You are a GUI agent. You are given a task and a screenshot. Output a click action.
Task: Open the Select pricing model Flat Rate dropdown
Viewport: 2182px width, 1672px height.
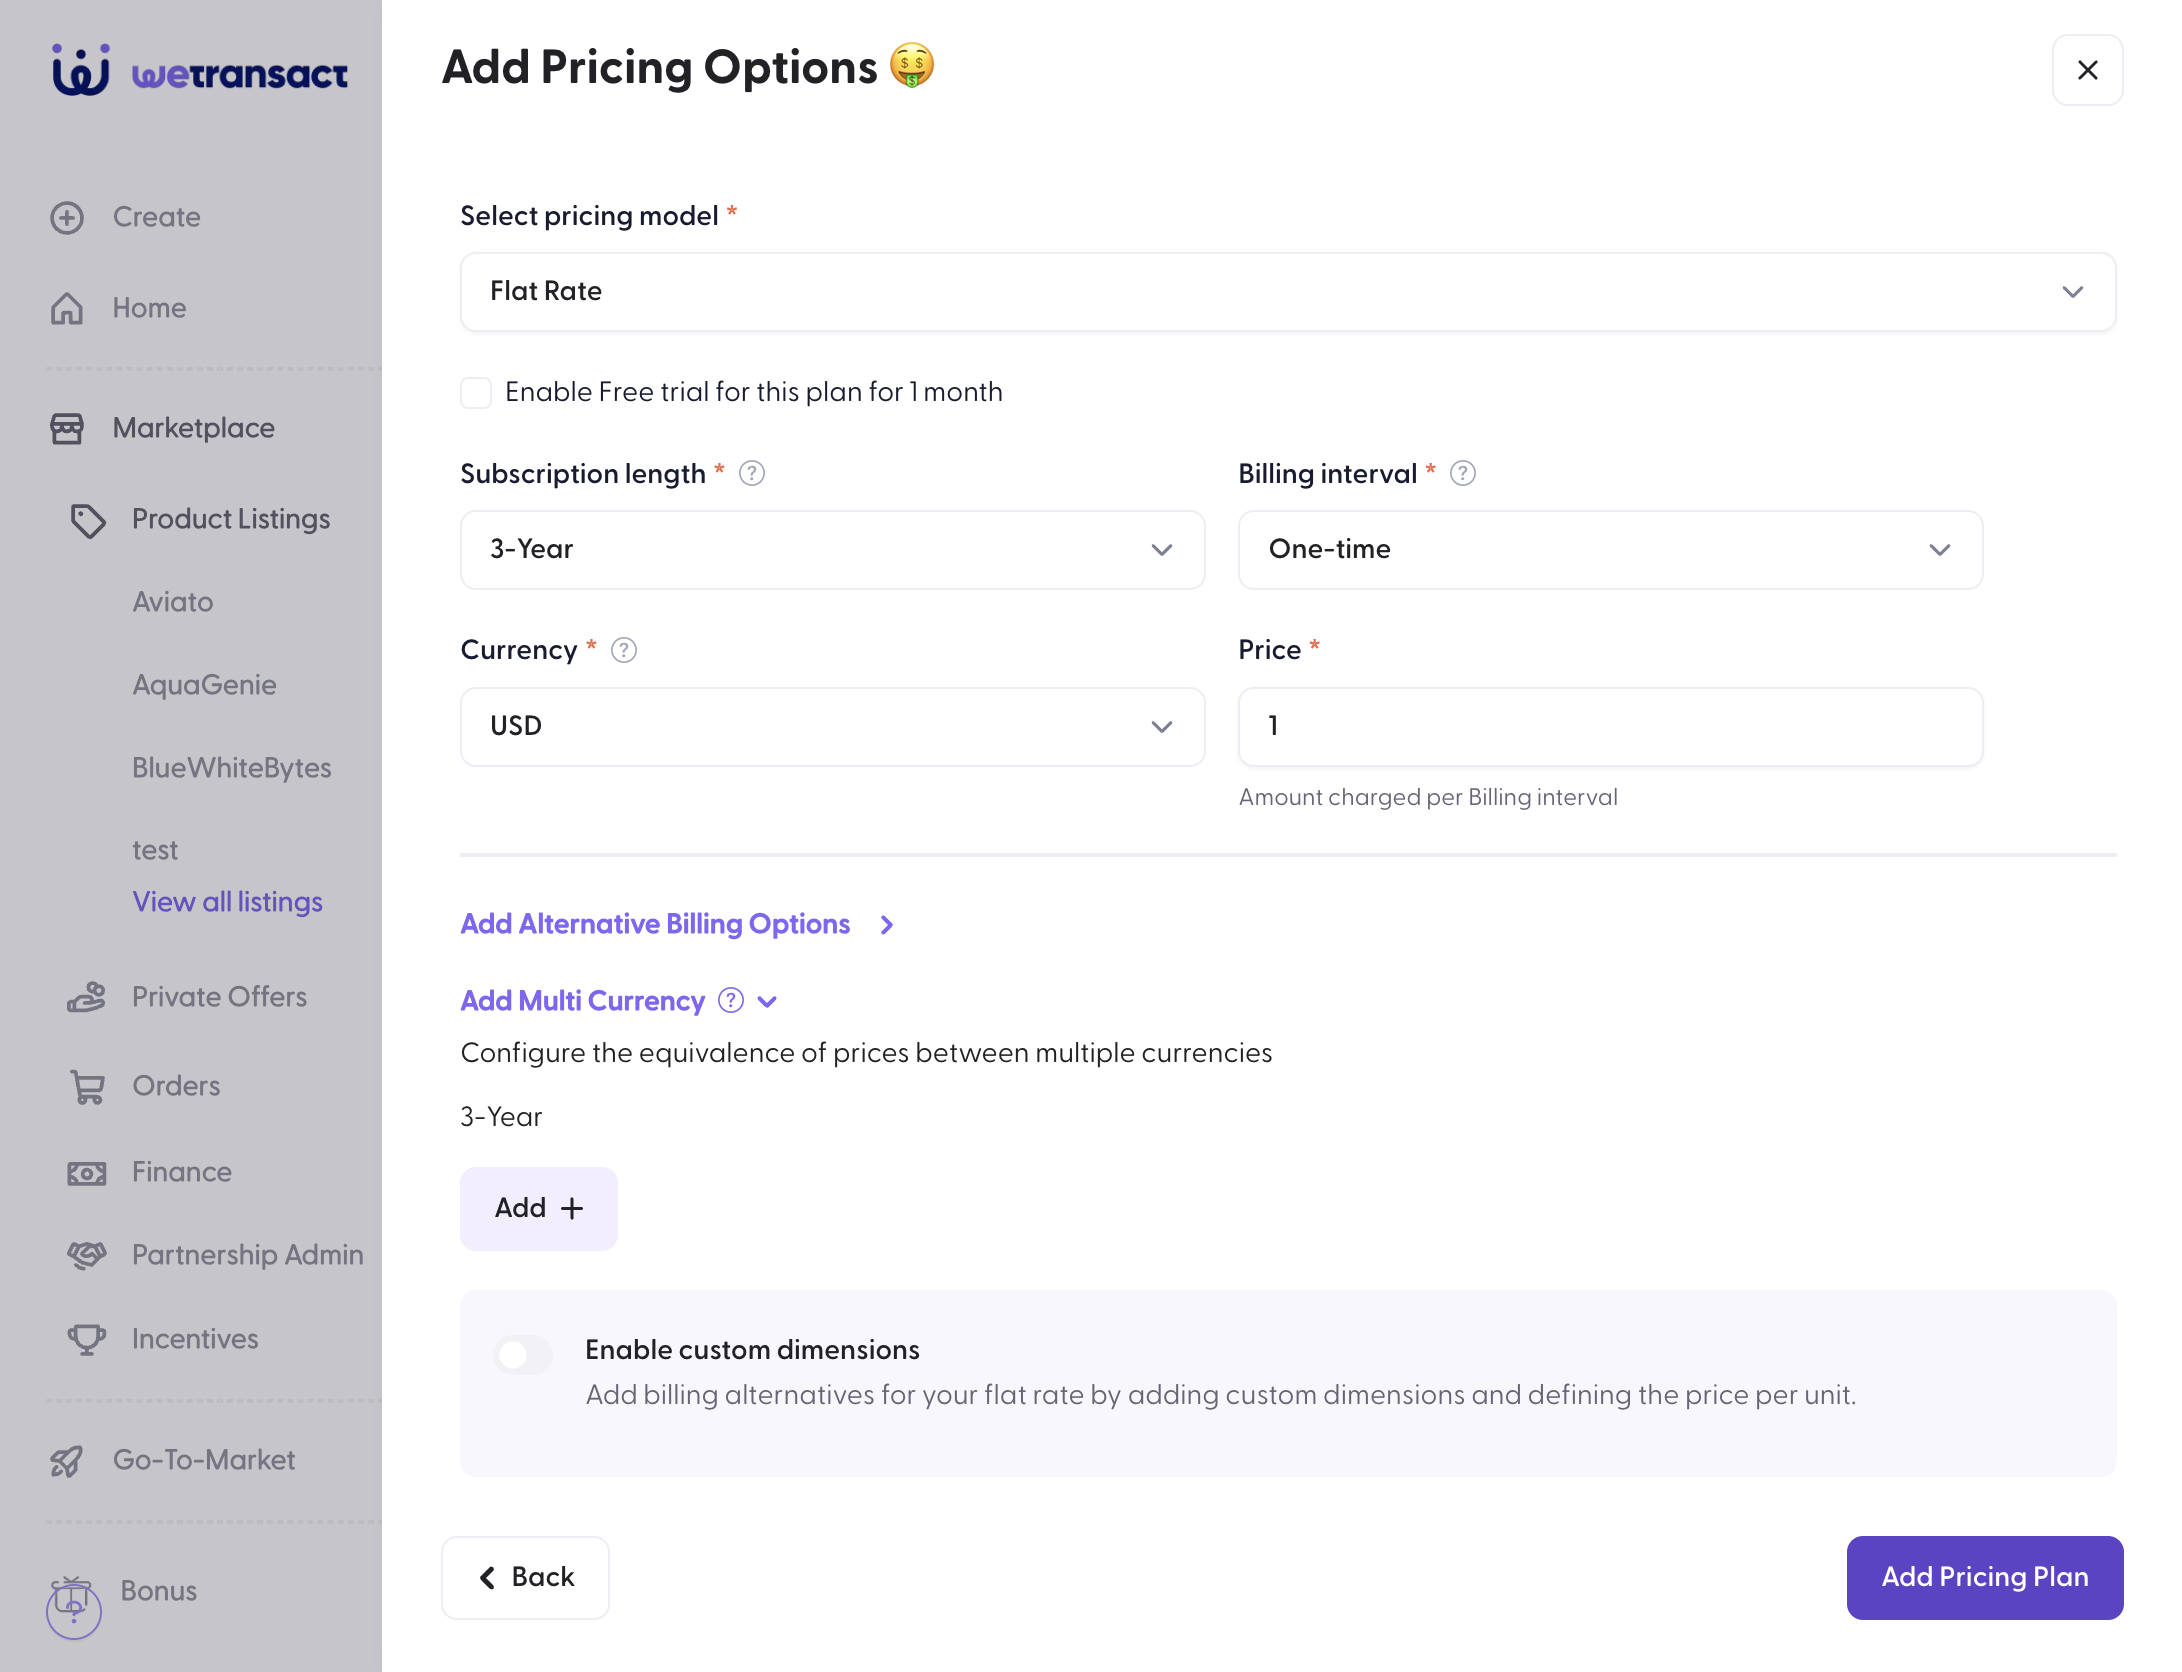pos(1288,292)
